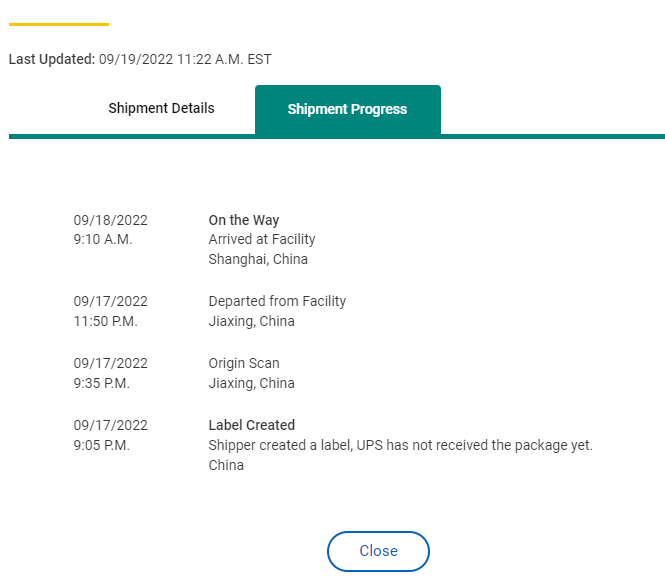Click the 9:05 P.M. time entry
The image size is (665, 586).
[102, 446]
